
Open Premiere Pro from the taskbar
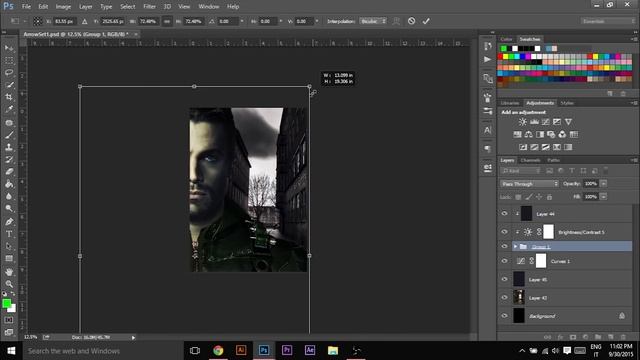pyautogui.click(x=287, y=350)
